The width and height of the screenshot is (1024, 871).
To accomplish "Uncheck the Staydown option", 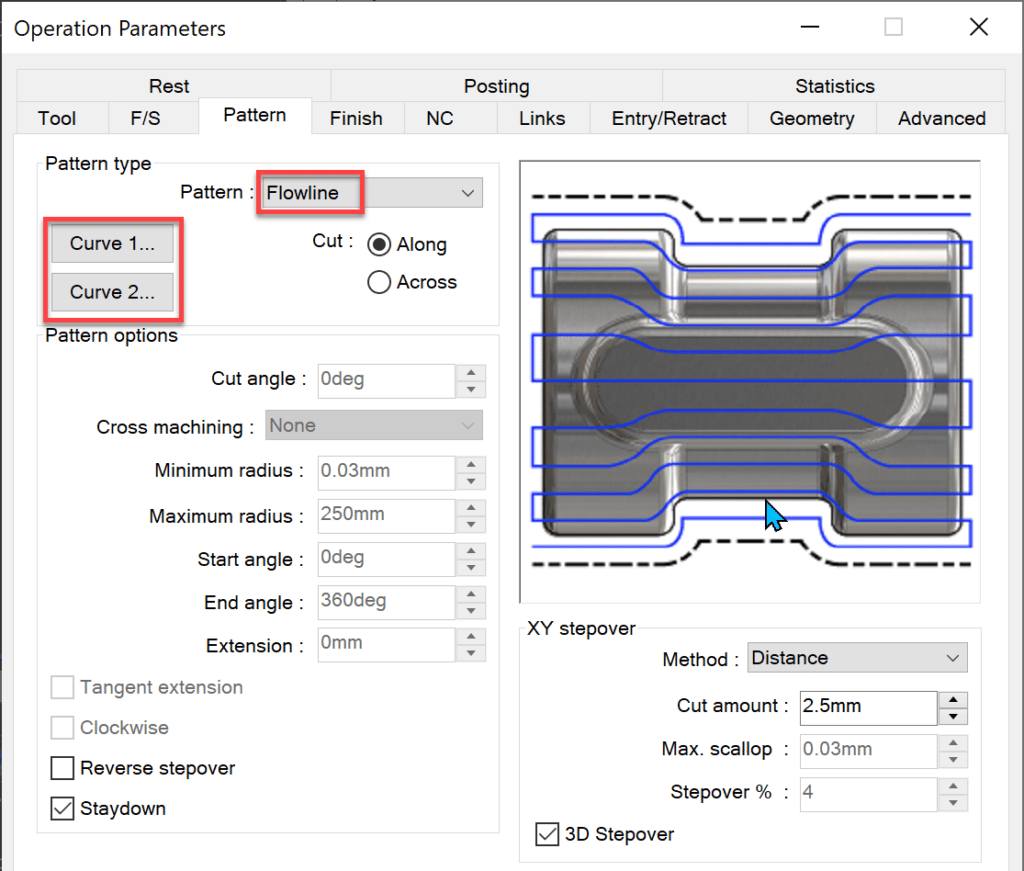I will coord(60,808).
